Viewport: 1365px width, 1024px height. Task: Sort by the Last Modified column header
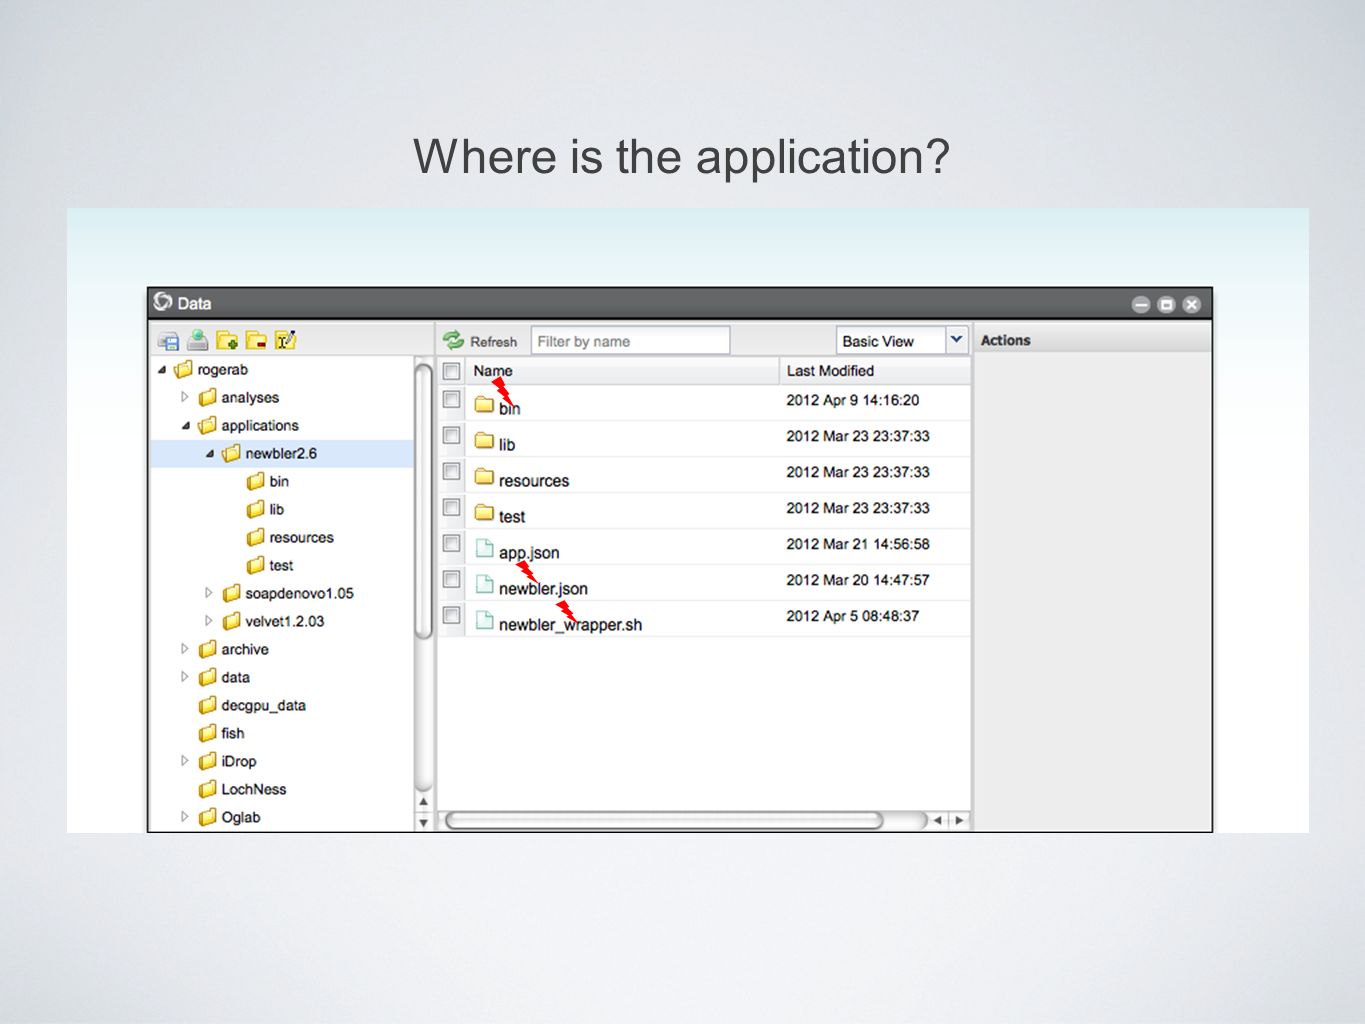click(830, 371)
